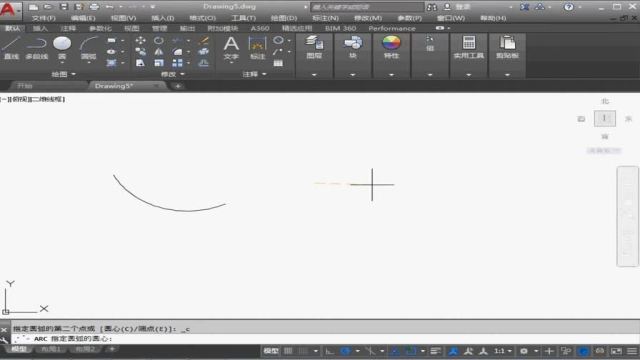The width and height of the screenshot is (640, 360).
Task: Activate the Arc (圆弧) tool
Action: click(x=89, y=48)
